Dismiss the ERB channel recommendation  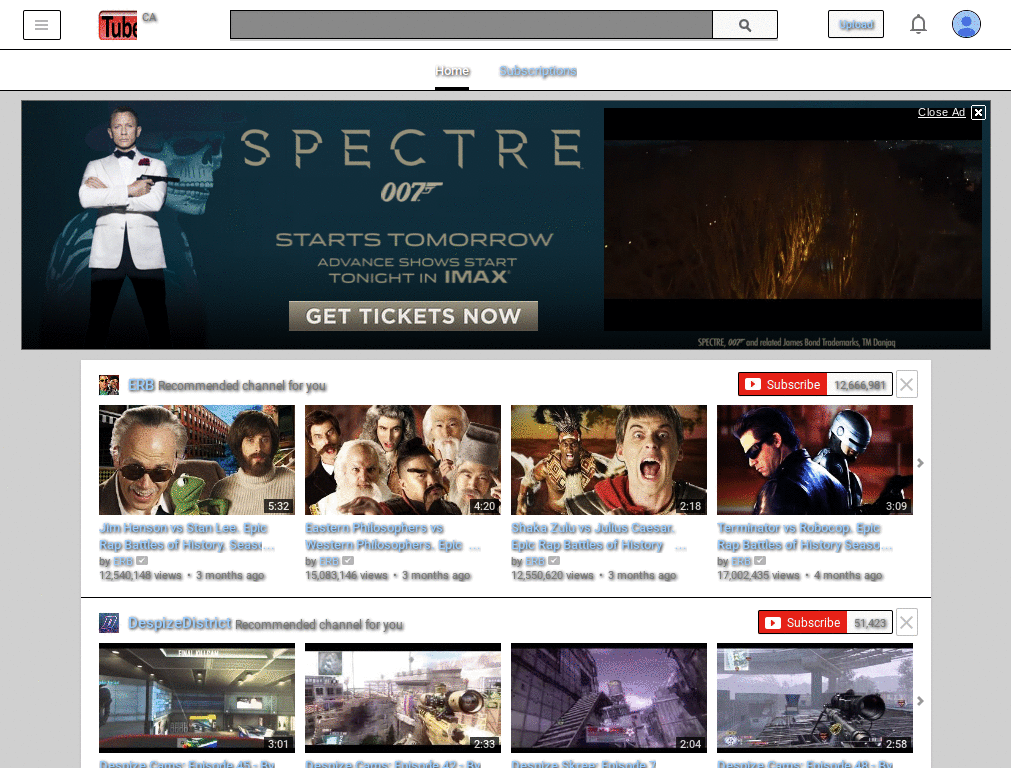click(906, 385)
